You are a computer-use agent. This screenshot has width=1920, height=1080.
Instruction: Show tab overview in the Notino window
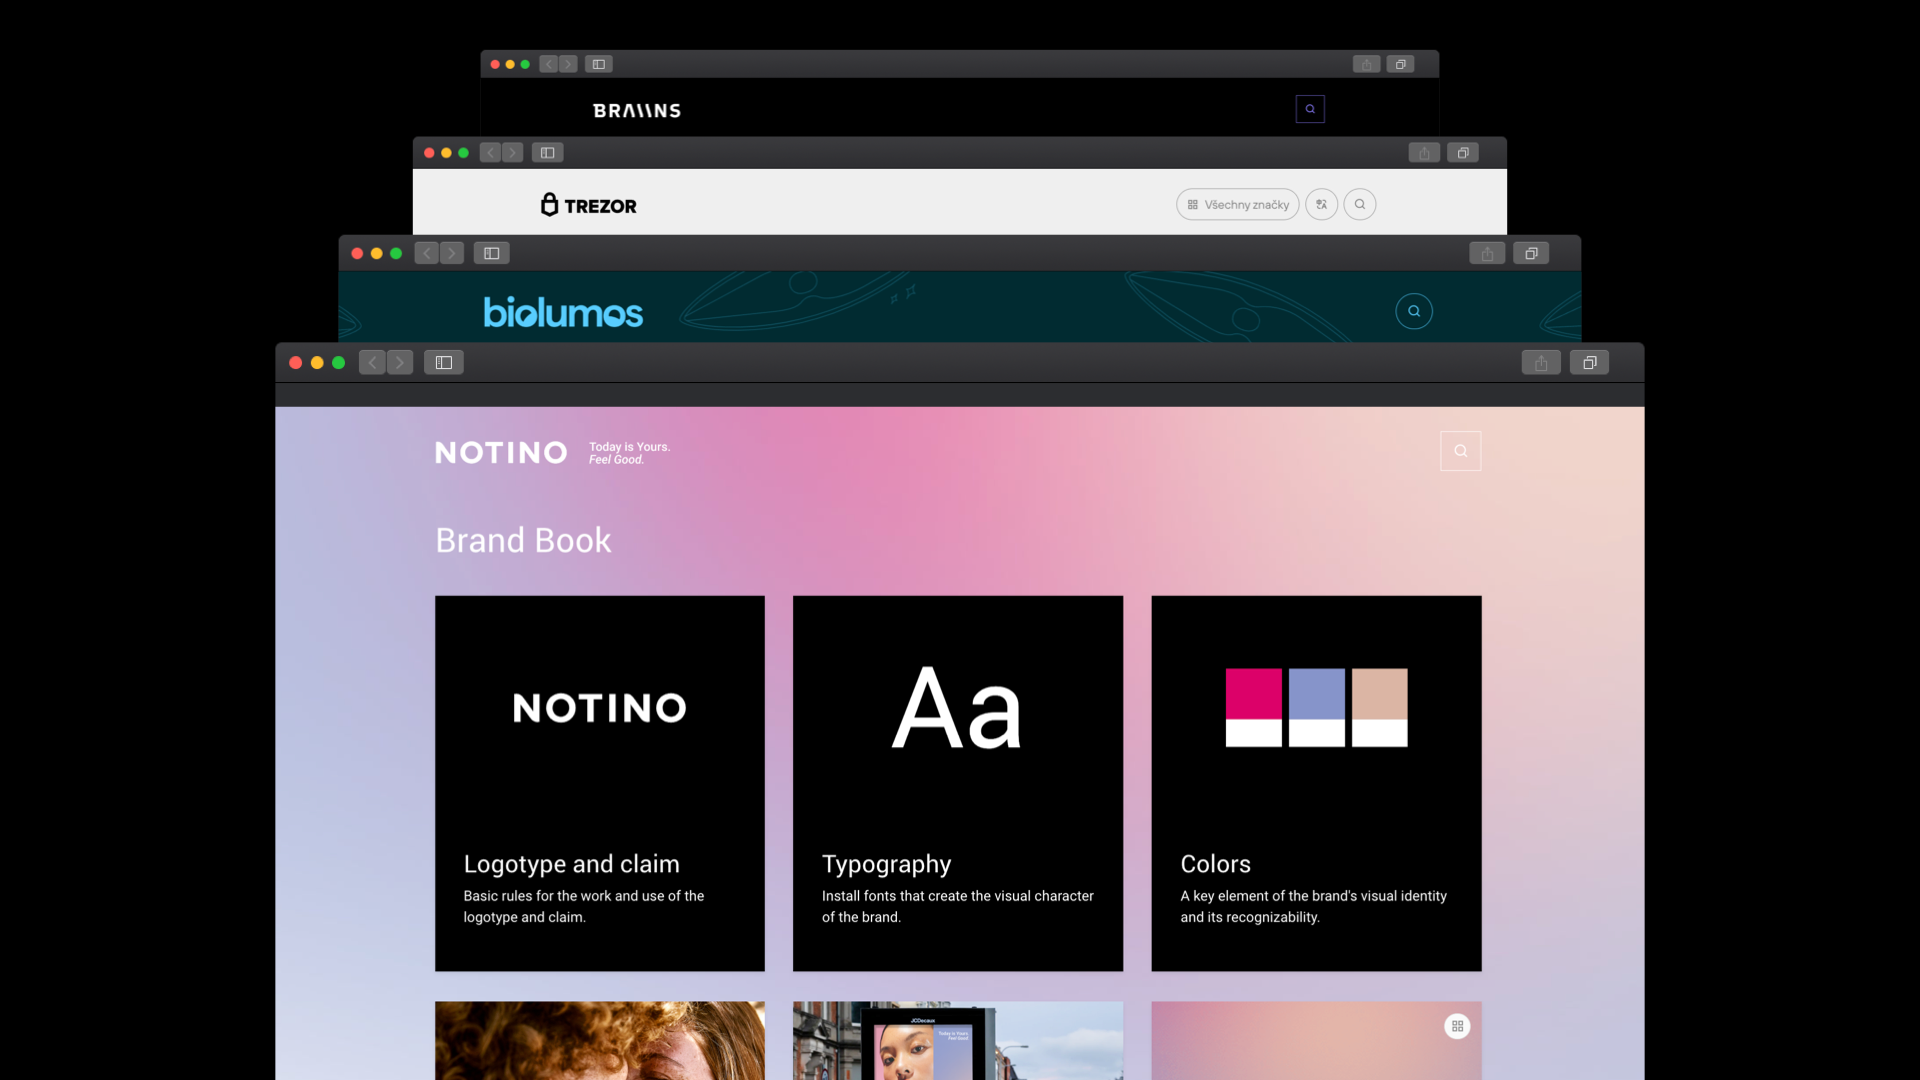(1589, 363)
